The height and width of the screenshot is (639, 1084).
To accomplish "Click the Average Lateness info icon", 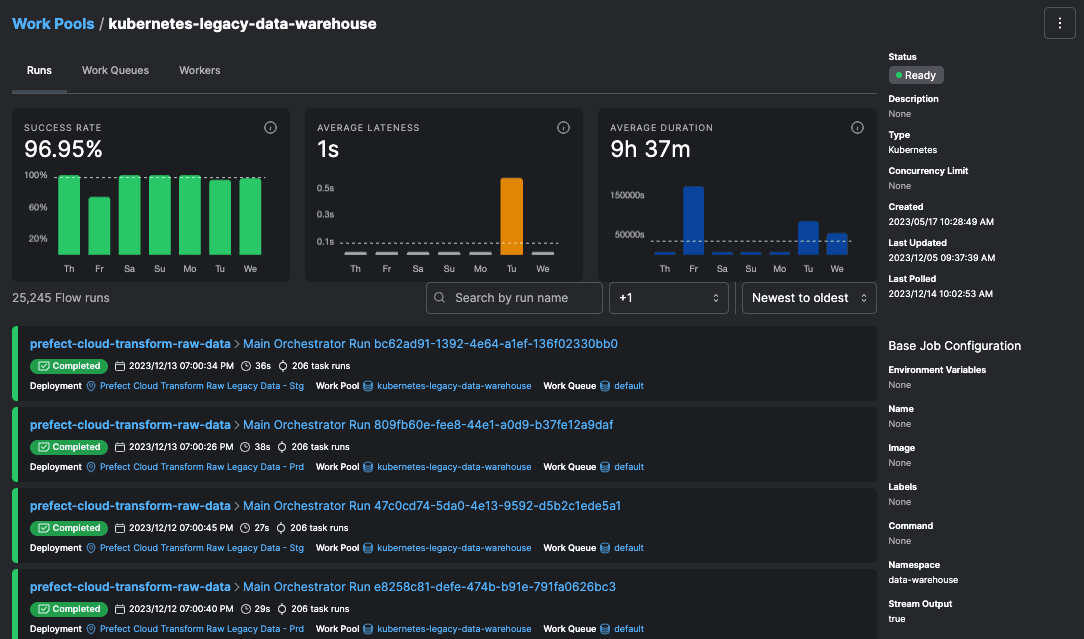I will tap(563, 128).
